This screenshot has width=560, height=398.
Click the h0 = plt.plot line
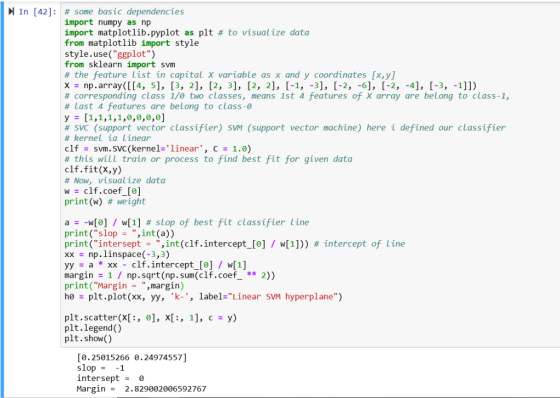pyautogui.click(x=203, y=297)
